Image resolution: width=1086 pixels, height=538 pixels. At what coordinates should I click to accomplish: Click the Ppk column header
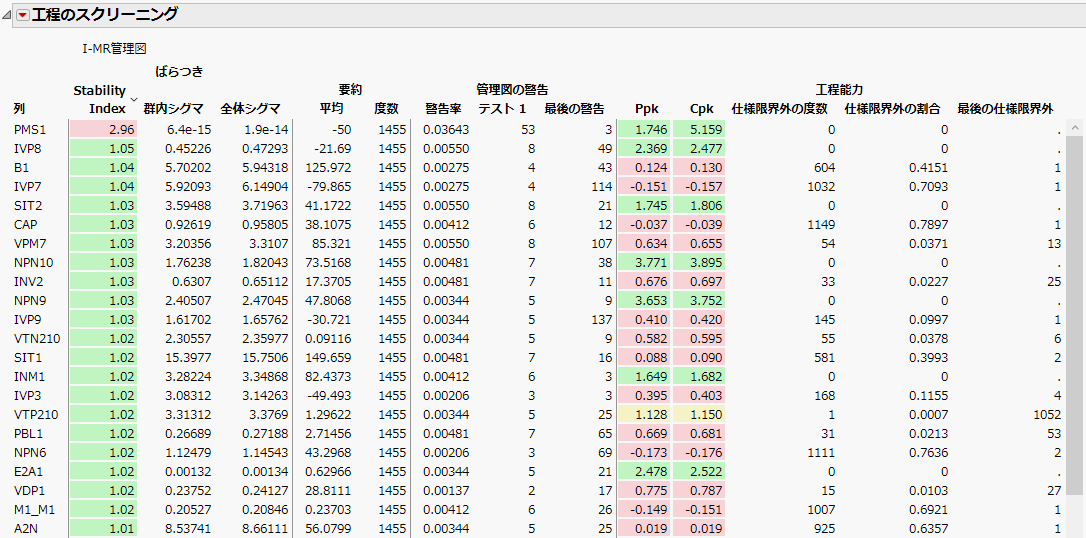tap(647, 108)
